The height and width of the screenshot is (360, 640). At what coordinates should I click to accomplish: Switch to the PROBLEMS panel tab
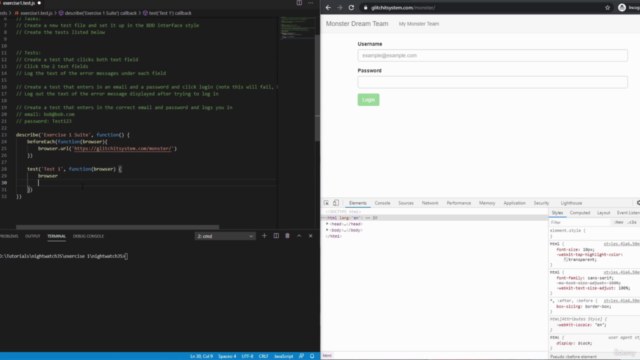(x=9, y=236)
